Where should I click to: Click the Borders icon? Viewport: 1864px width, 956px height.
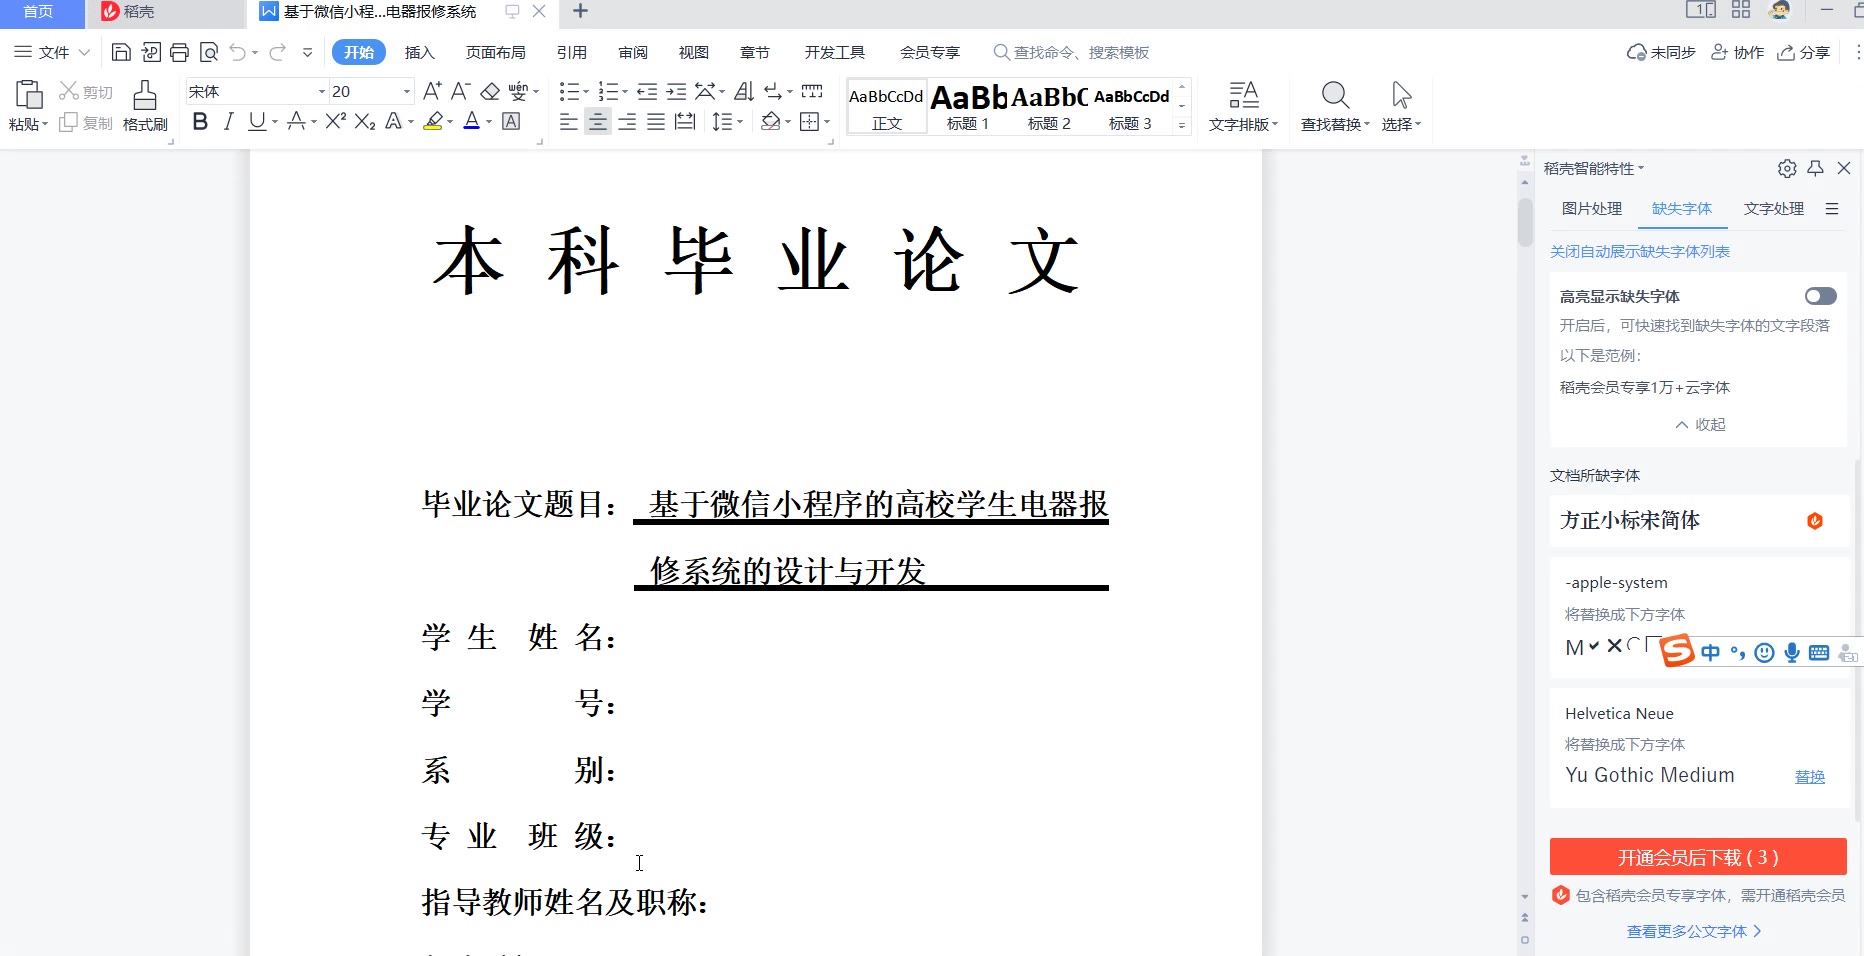[x=810, y=121]
